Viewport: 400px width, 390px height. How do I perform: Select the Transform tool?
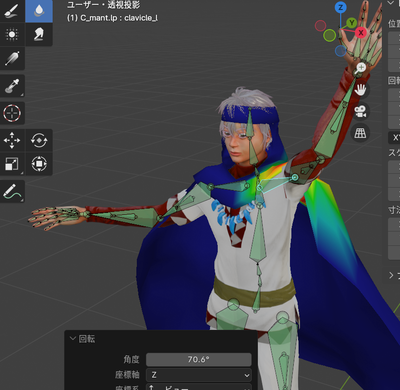[x=39, y=164]
